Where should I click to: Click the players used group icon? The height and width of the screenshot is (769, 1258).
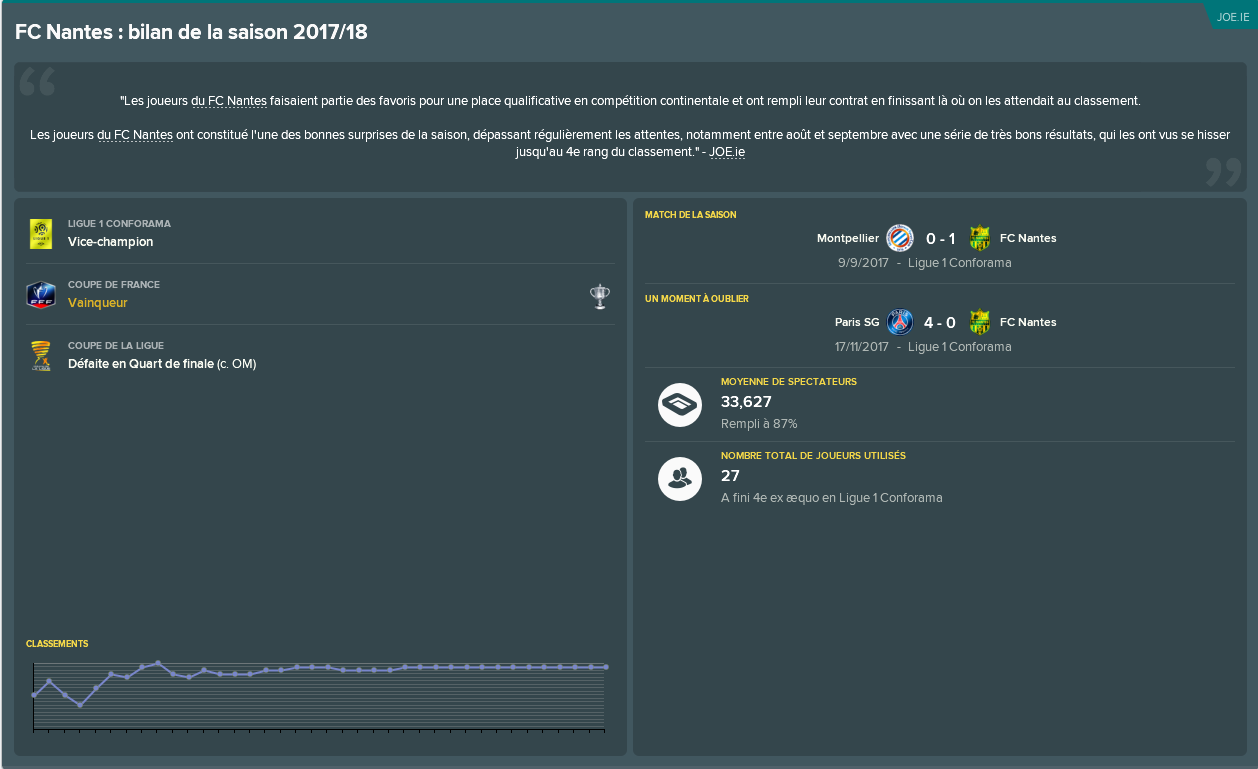(680, 479)
